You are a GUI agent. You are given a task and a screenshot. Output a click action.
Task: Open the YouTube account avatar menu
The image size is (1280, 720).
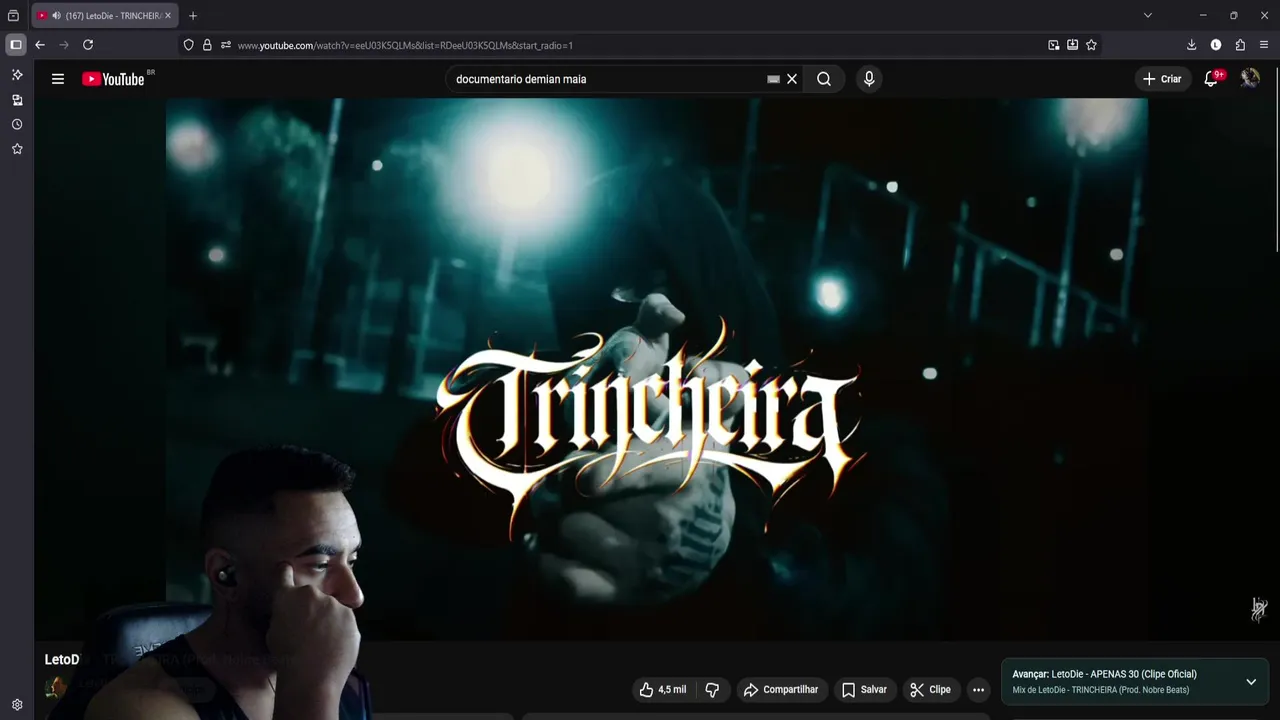1250,78
